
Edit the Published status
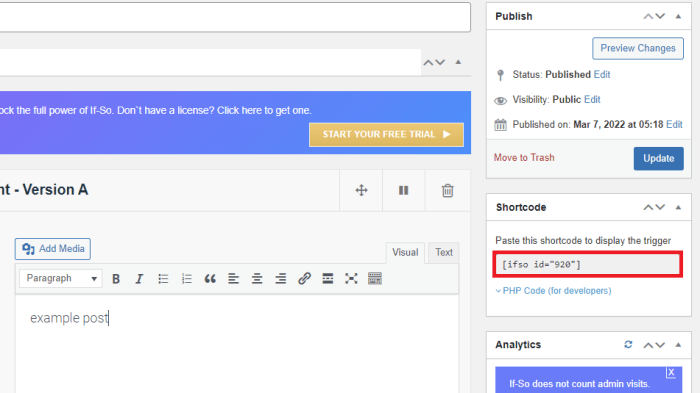click(x=602, y=75)
